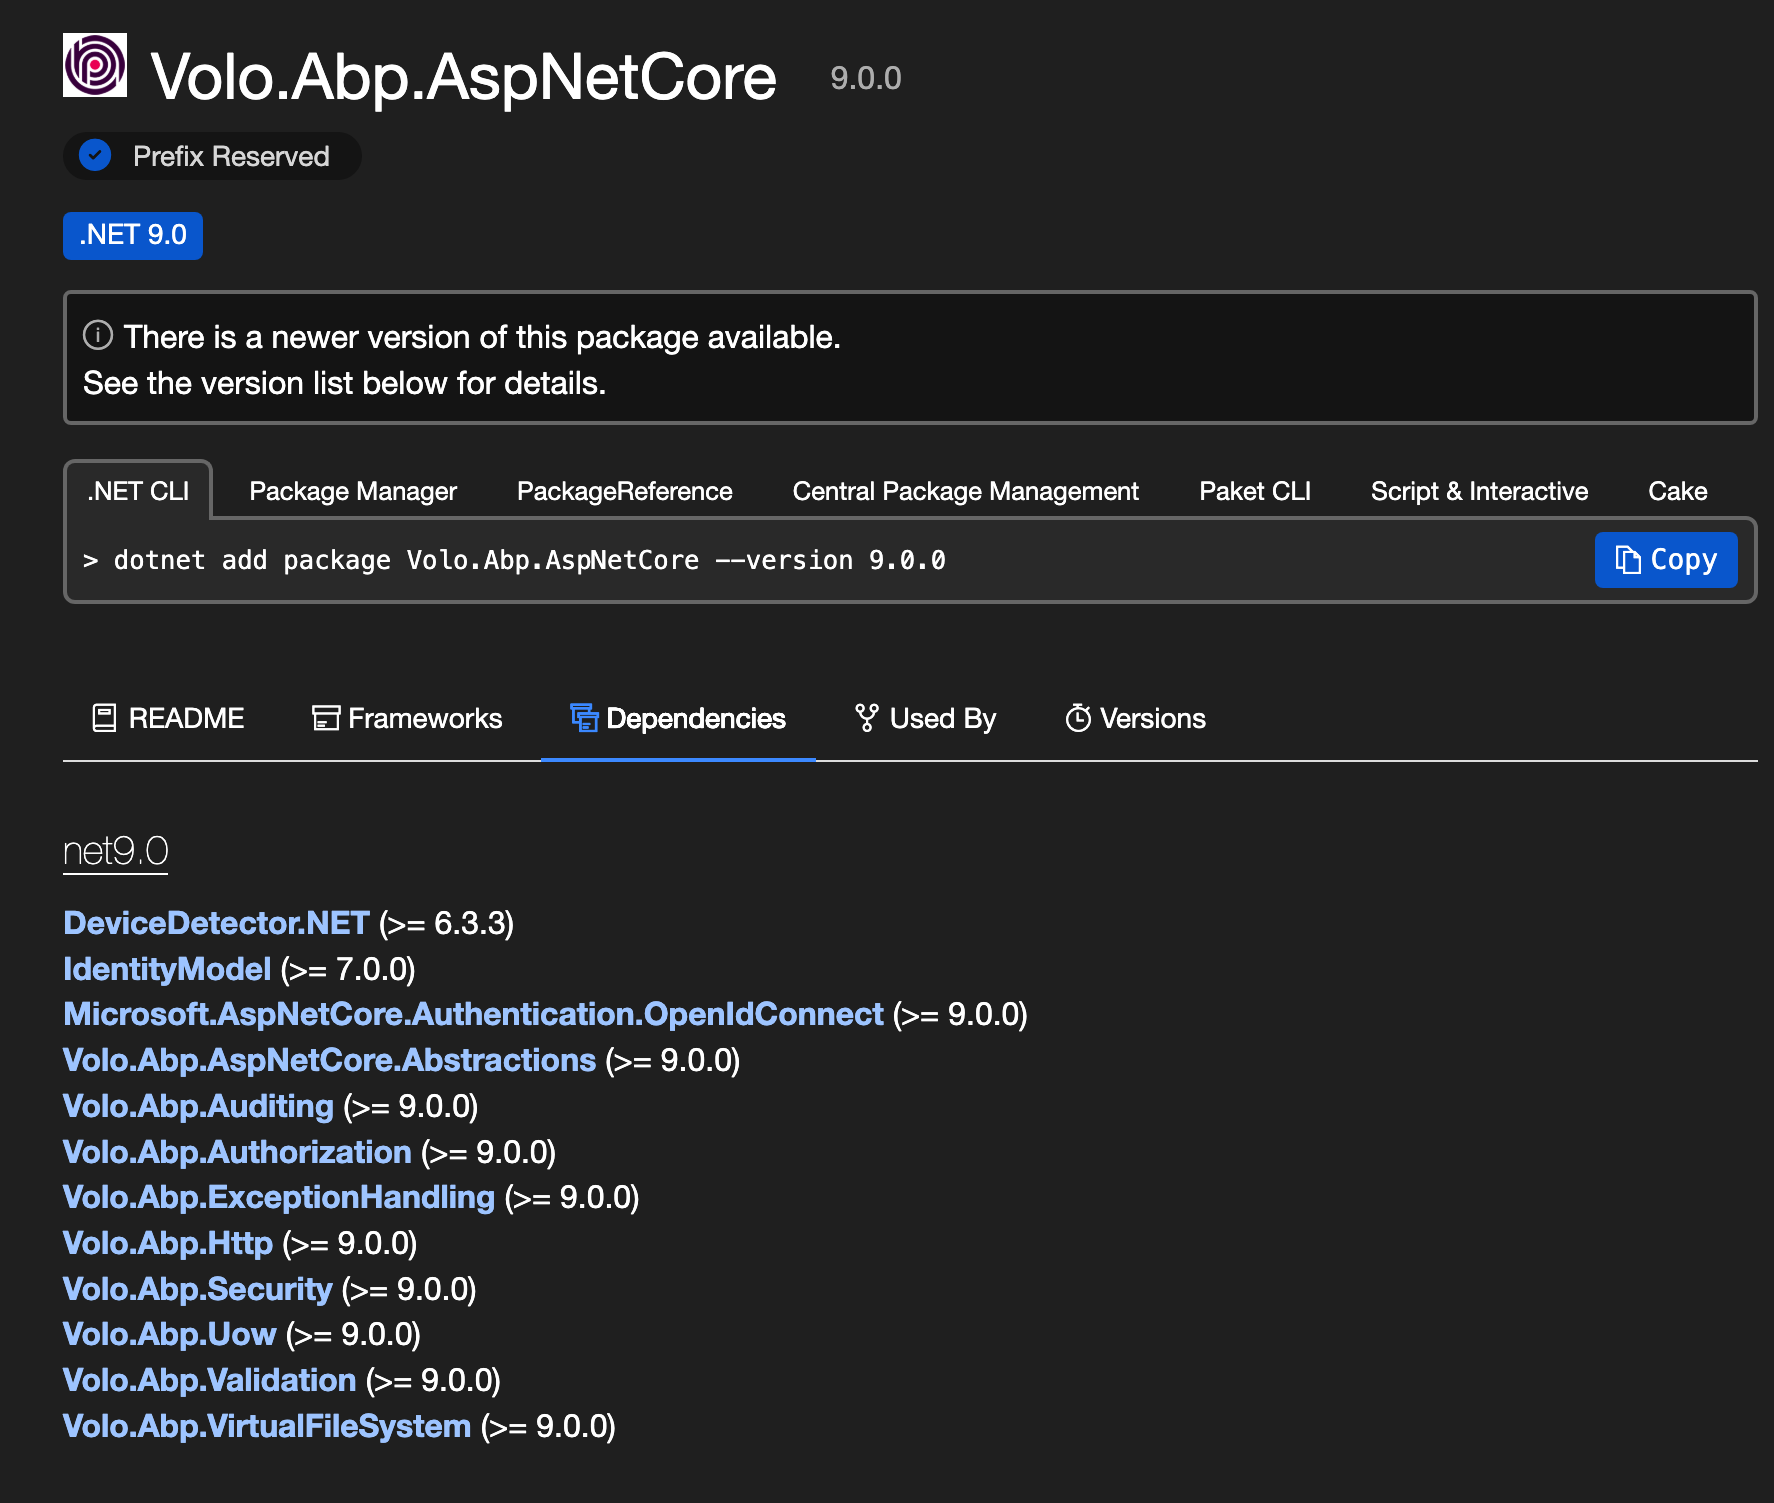This screenshot has height=1503, width=1774.
Task: Click the info icon in the newer version notice
Action: pyautogui.click(x=97, y=335)
